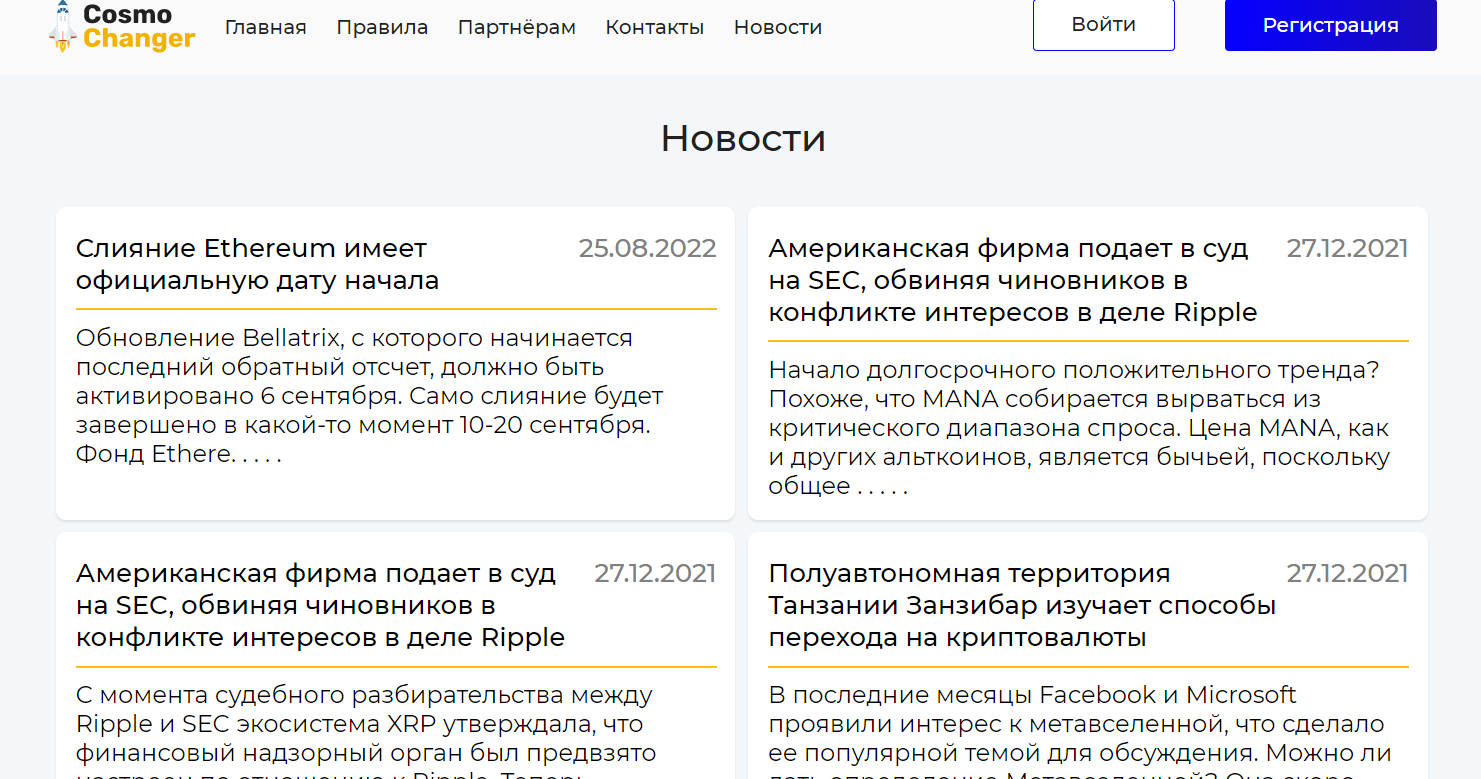The width and height of the screenshot is (1481, 779).
Task: Click the text starting 'В последние месяцы Facebook'
Action: (x=1080, y=730)
